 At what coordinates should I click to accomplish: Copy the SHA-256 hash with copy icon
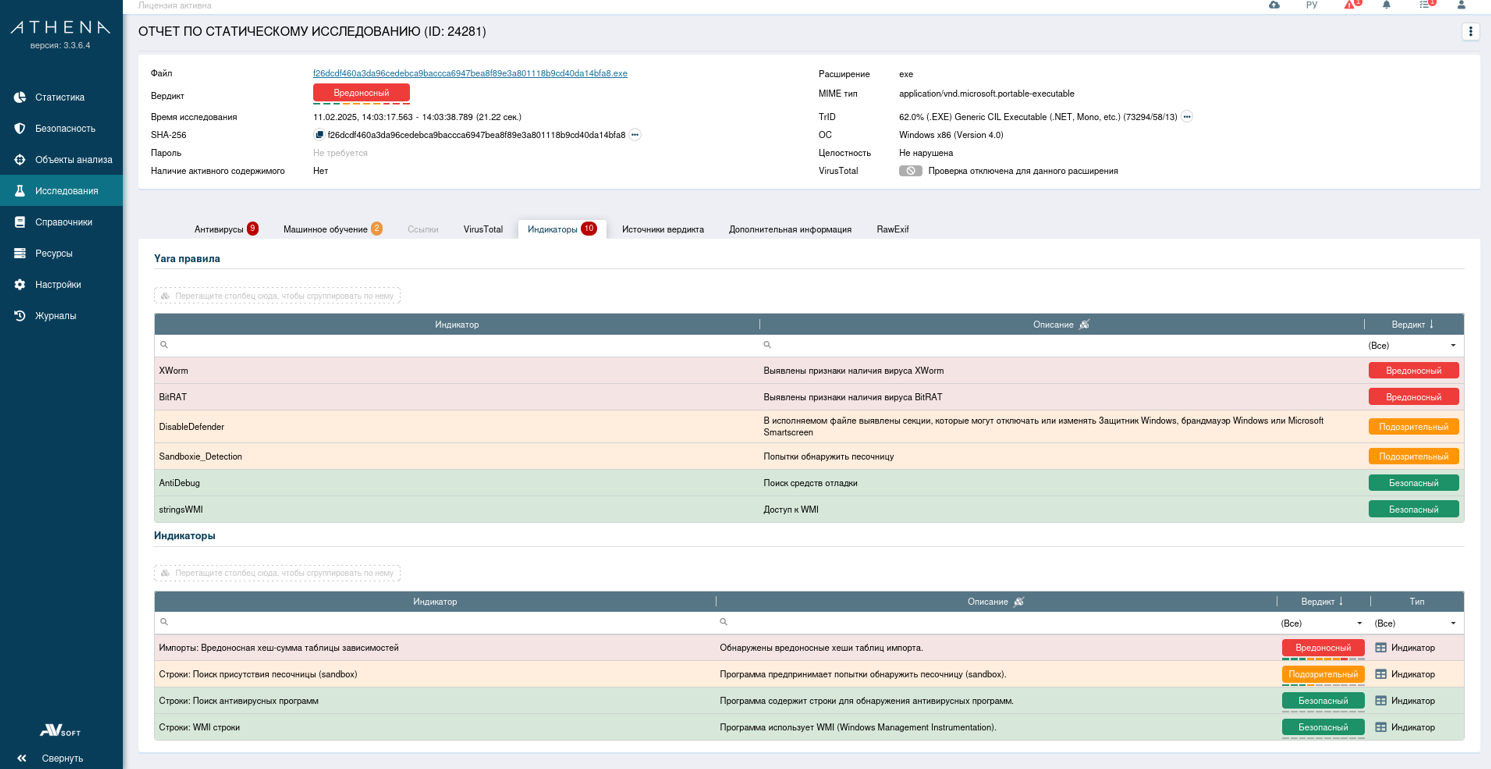coord(319,135)
